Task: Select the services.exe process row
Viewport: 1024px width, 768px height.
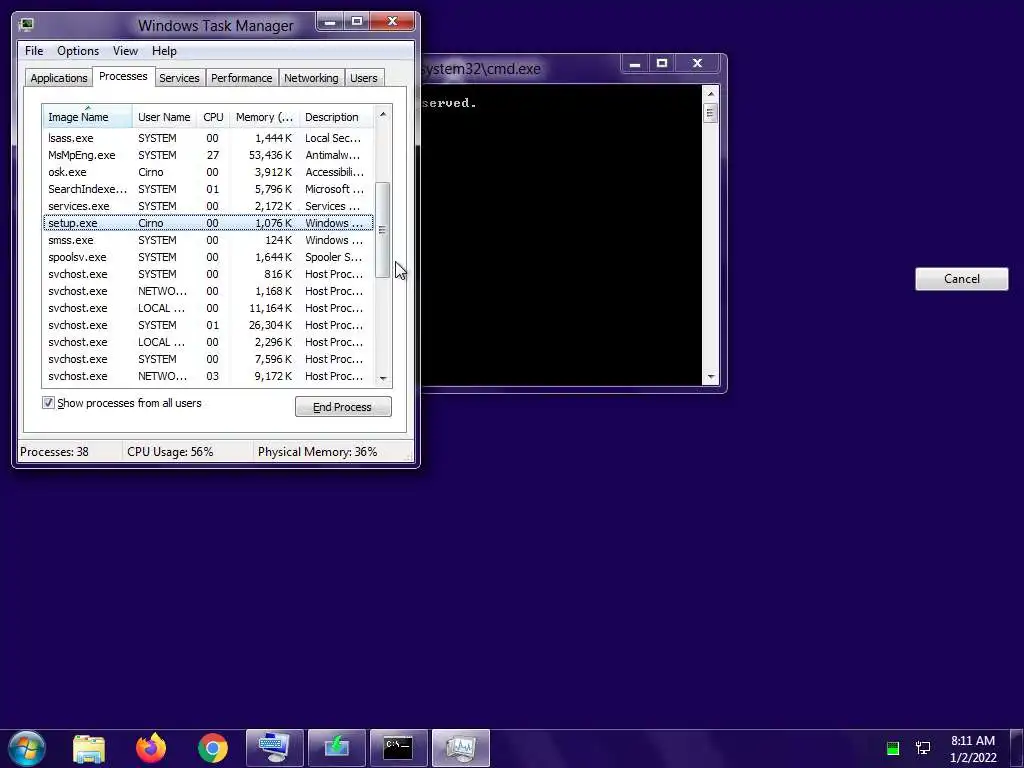Action: (208, 206)
